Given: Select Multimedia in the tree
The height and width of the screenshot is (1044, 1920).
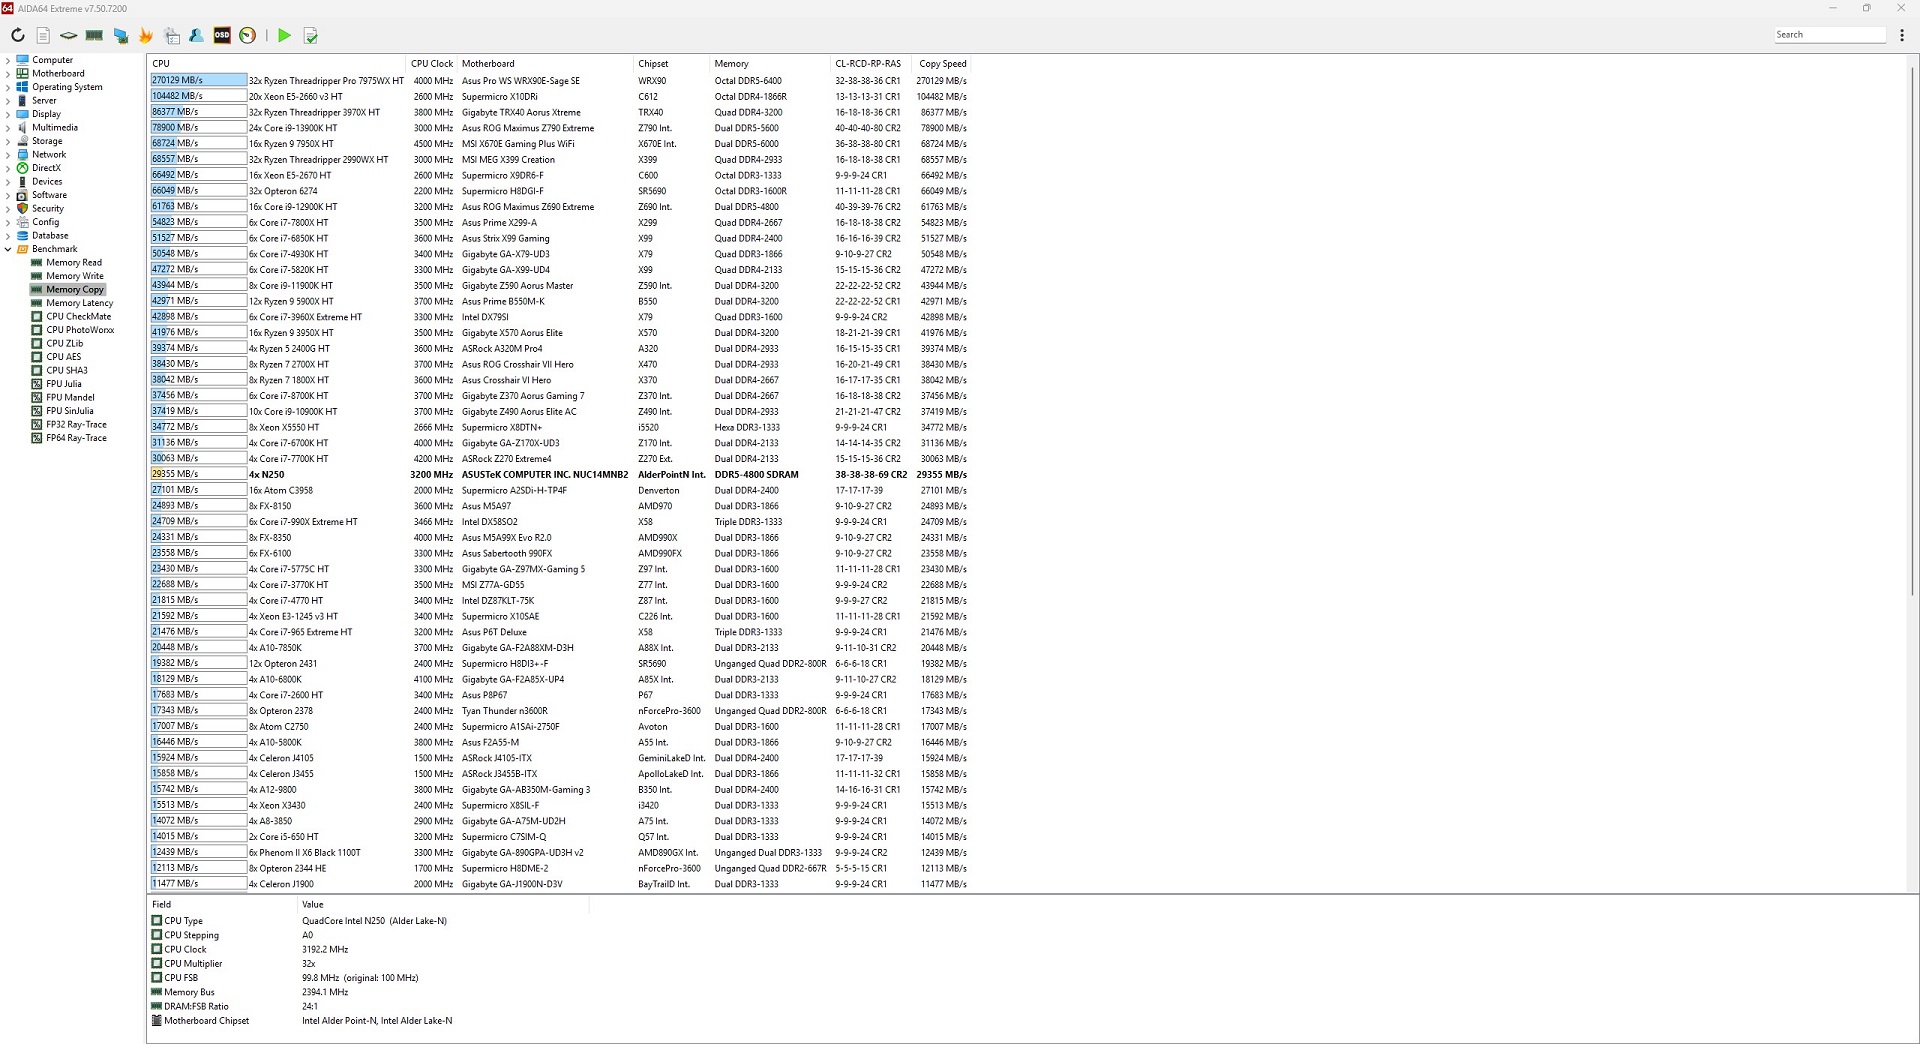Looking at the screenshot, I should 55,127.
